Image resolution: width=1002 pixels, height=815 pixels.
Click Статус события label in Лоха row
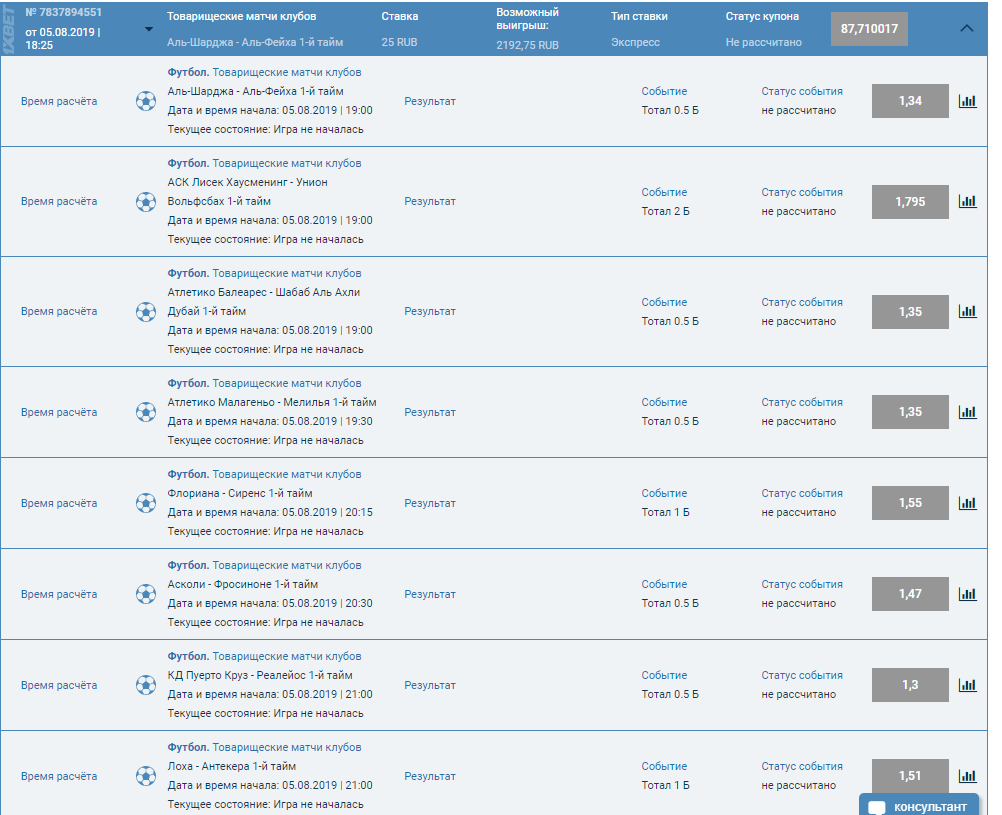(x=802, y=766)
